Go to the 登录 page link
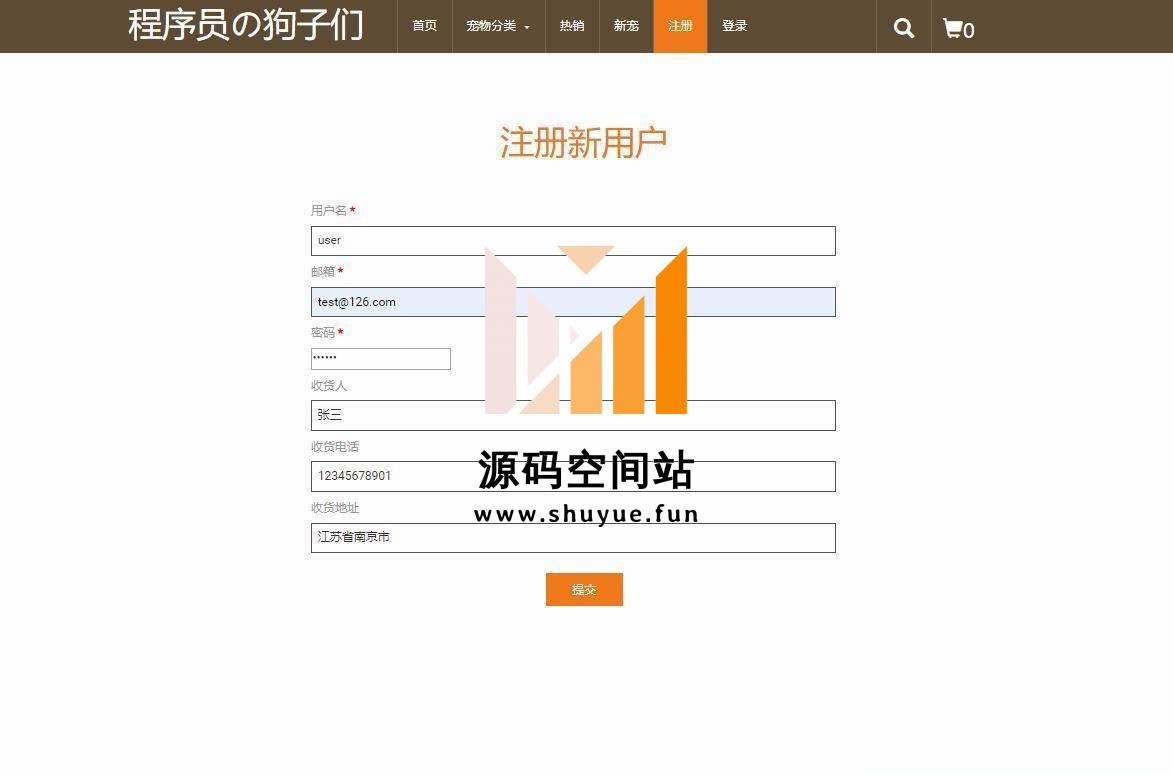The image size is (1173, 775). click(x=734, y=26)
